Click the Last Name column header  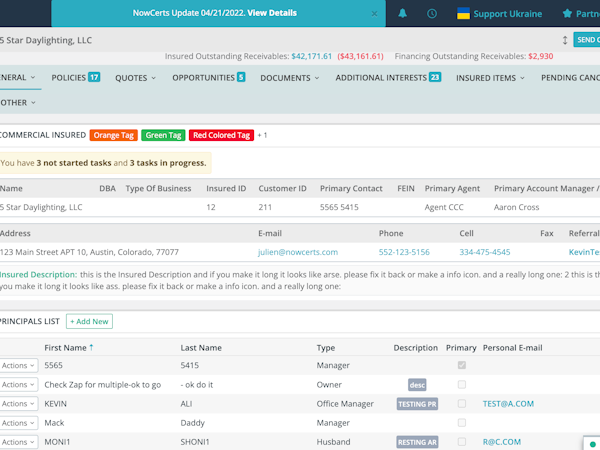tap(201, 348)
